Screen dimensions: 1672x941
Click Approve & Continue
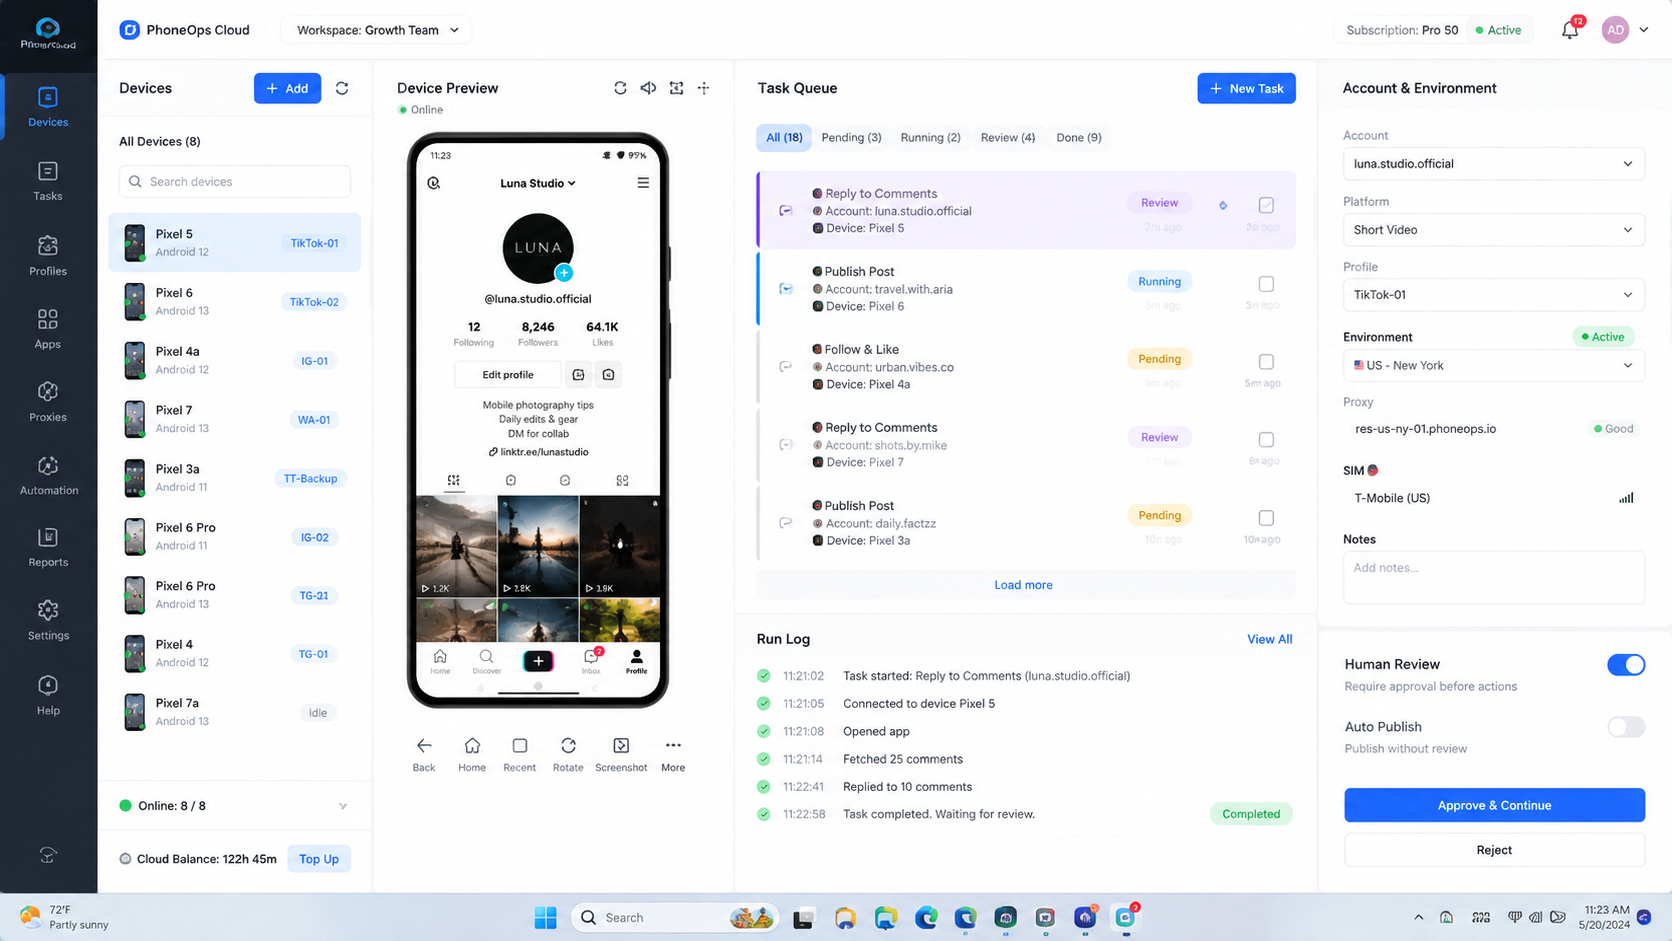pyautogui.click(x=1494, y=805)
